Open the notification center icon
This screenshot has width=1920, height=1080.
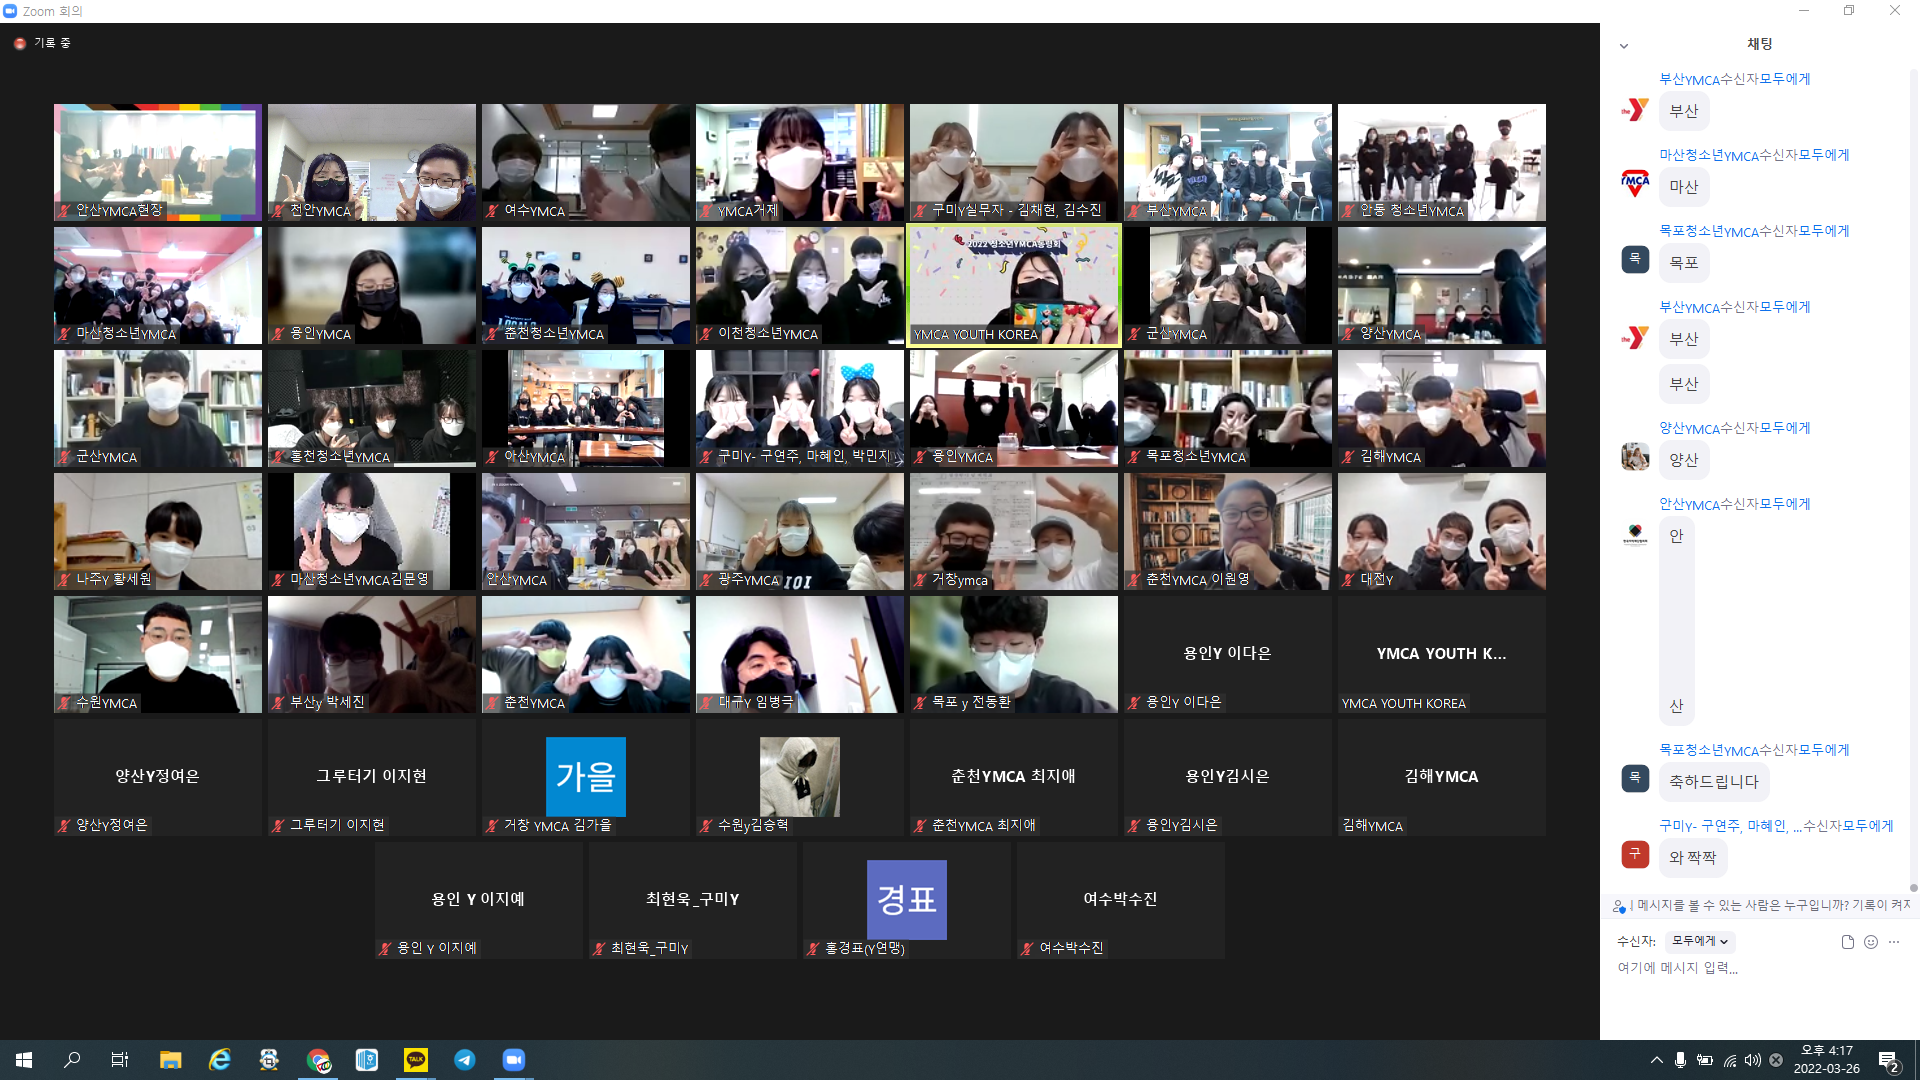[x=1889, y=1061]
